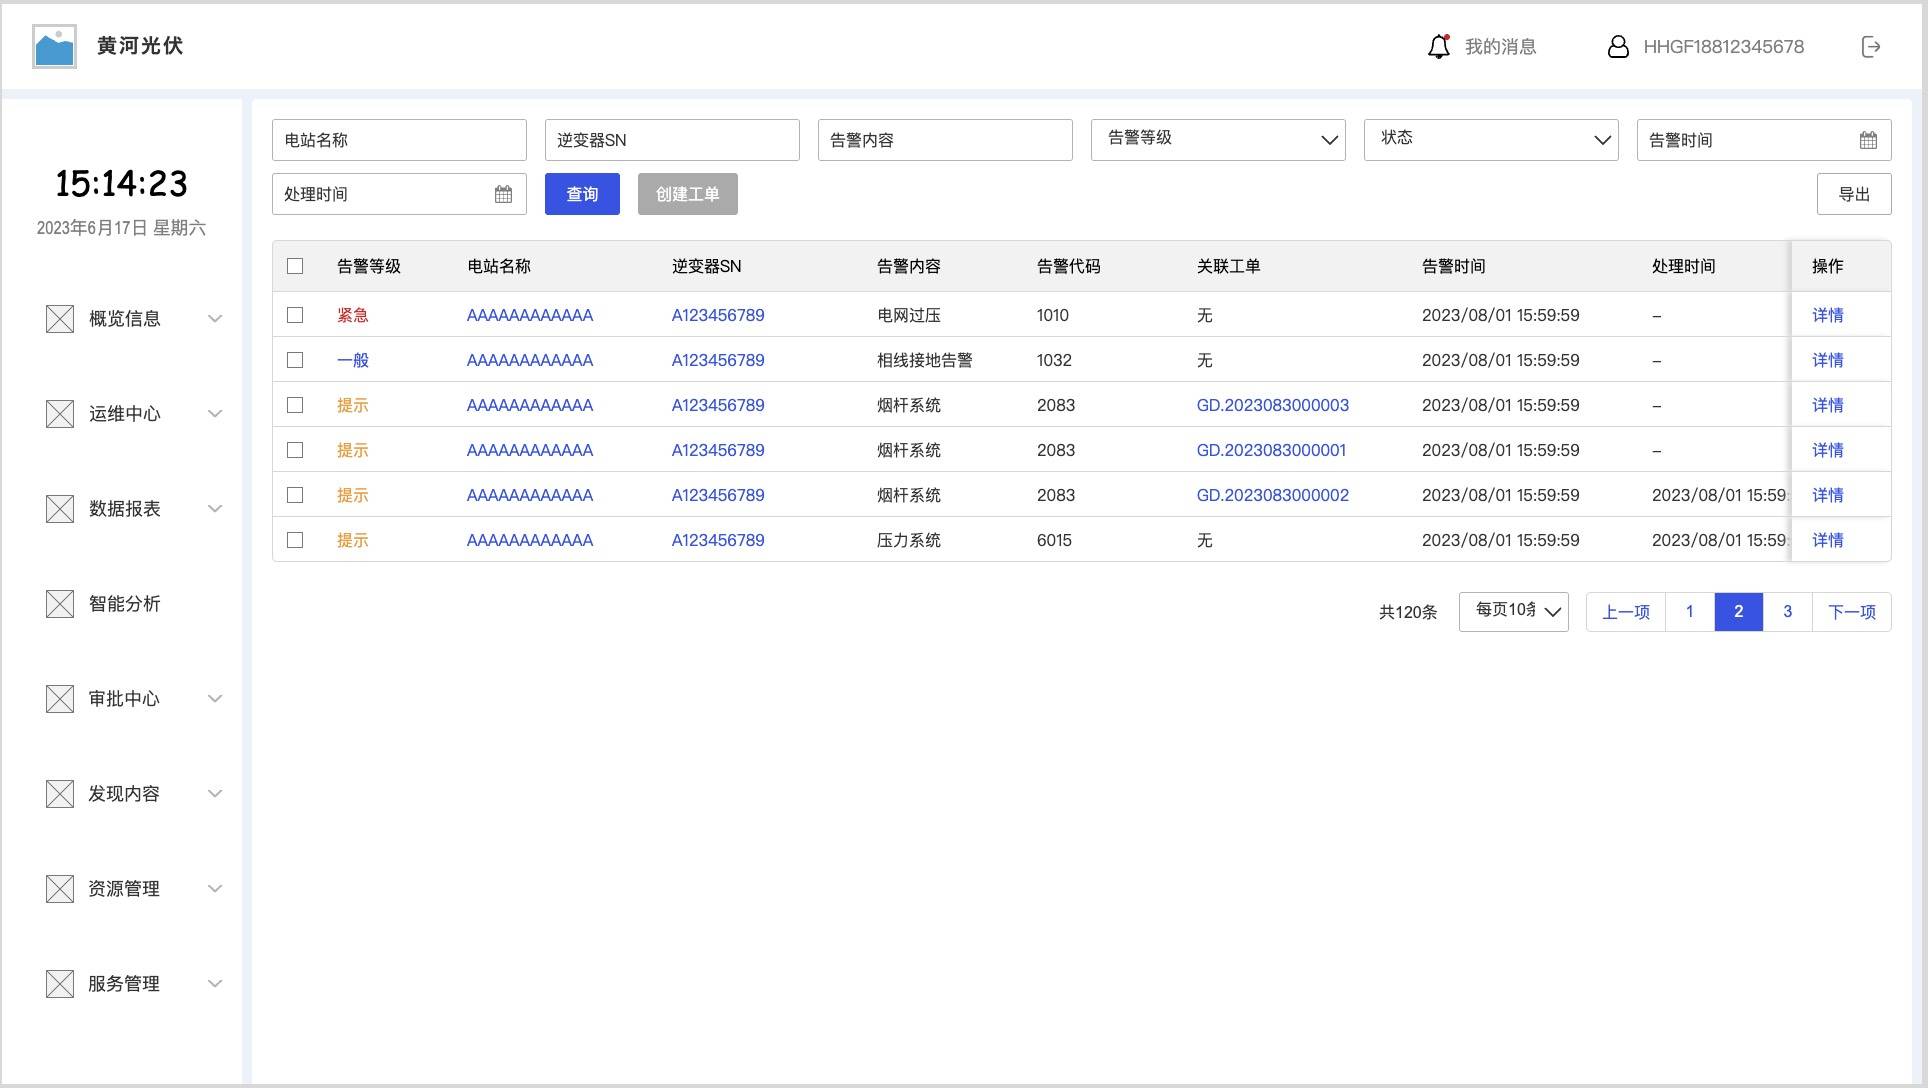Open the 状态 dropdown filter
The height and width of the screenshot is (1088, 1928).
click(1490, 140)
